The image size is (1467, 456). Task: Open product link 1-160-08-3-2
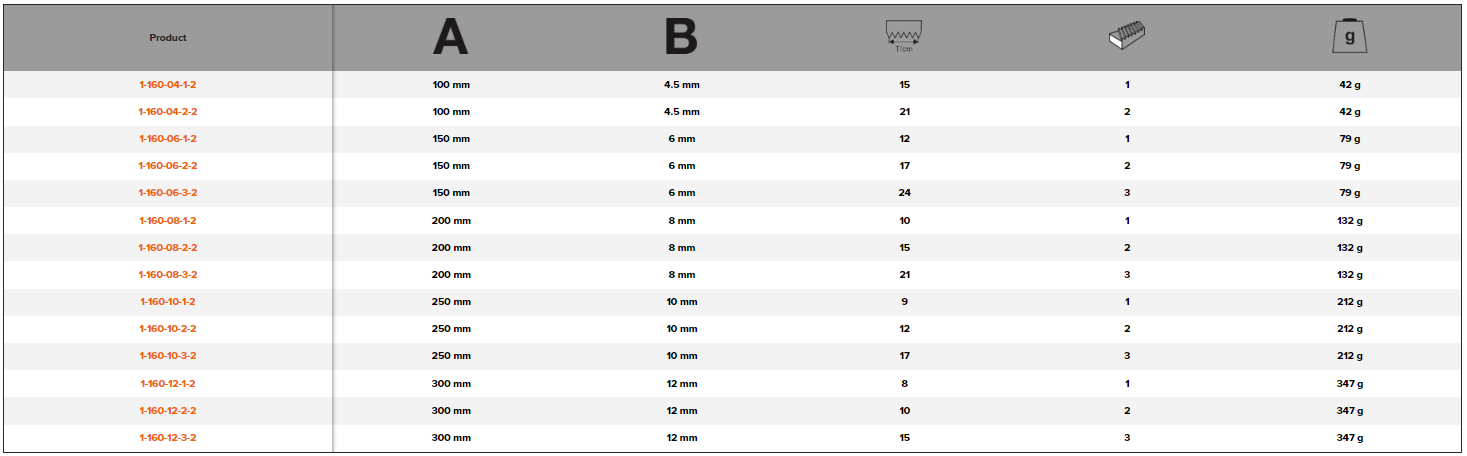coord(168,274)
